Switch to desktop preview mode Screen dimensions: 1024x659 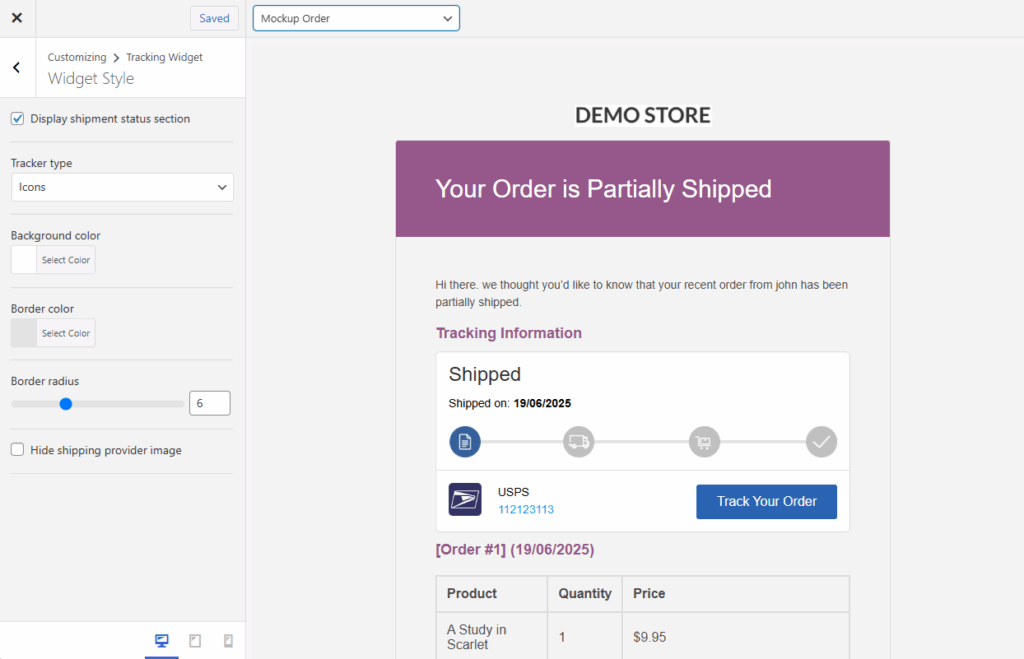tap(161, 640)
